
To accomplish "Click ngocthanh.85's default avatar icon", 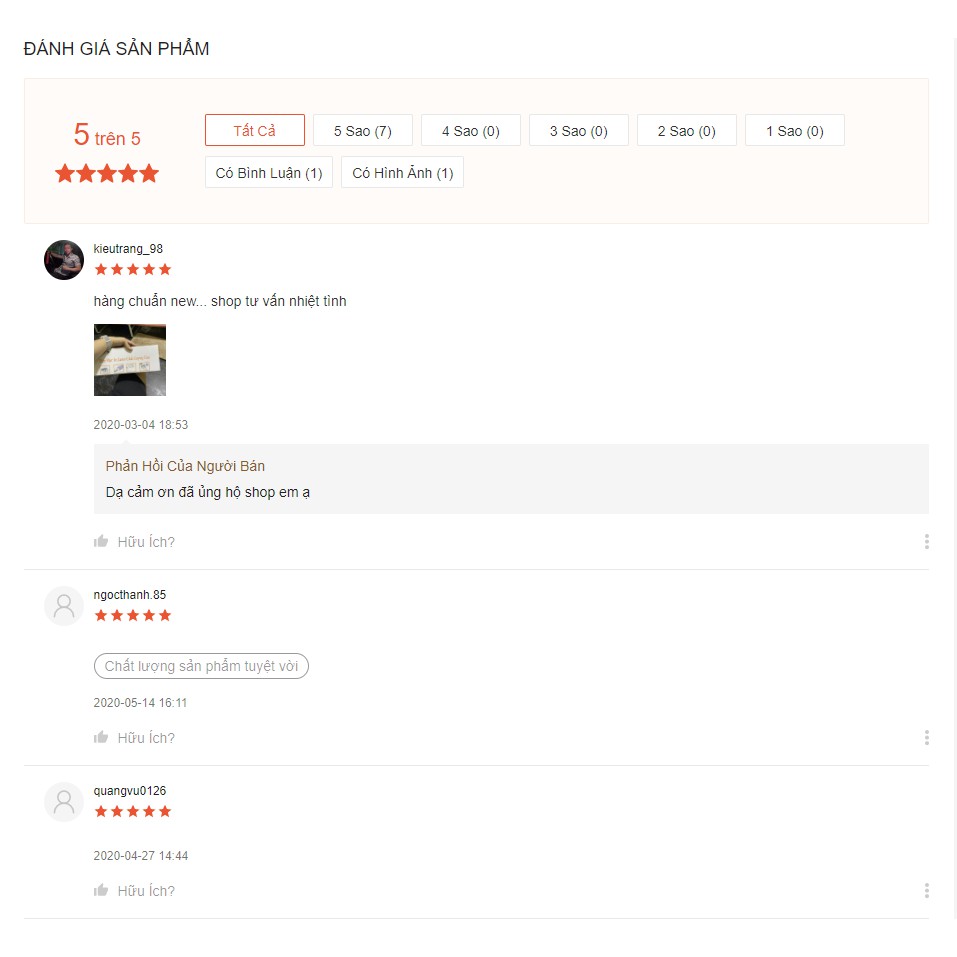I will [x=64, y=606].
